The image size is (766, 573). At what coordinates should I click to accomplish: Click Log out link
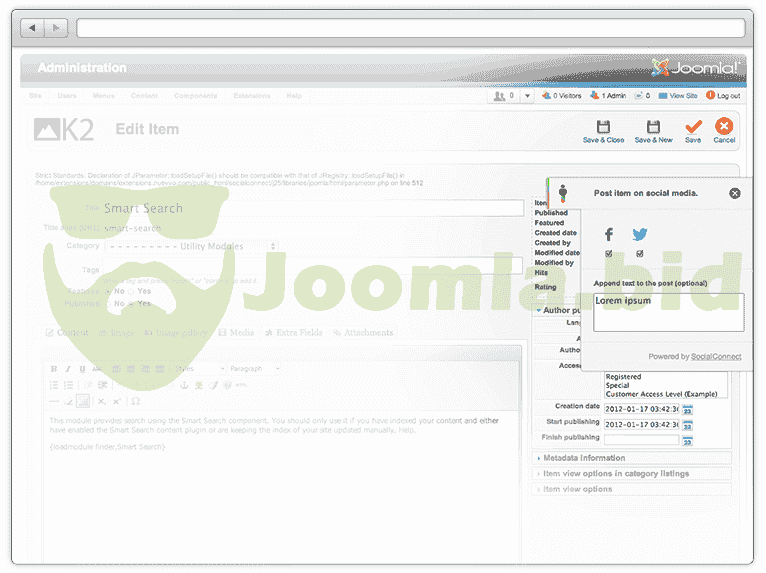[723, 96]
